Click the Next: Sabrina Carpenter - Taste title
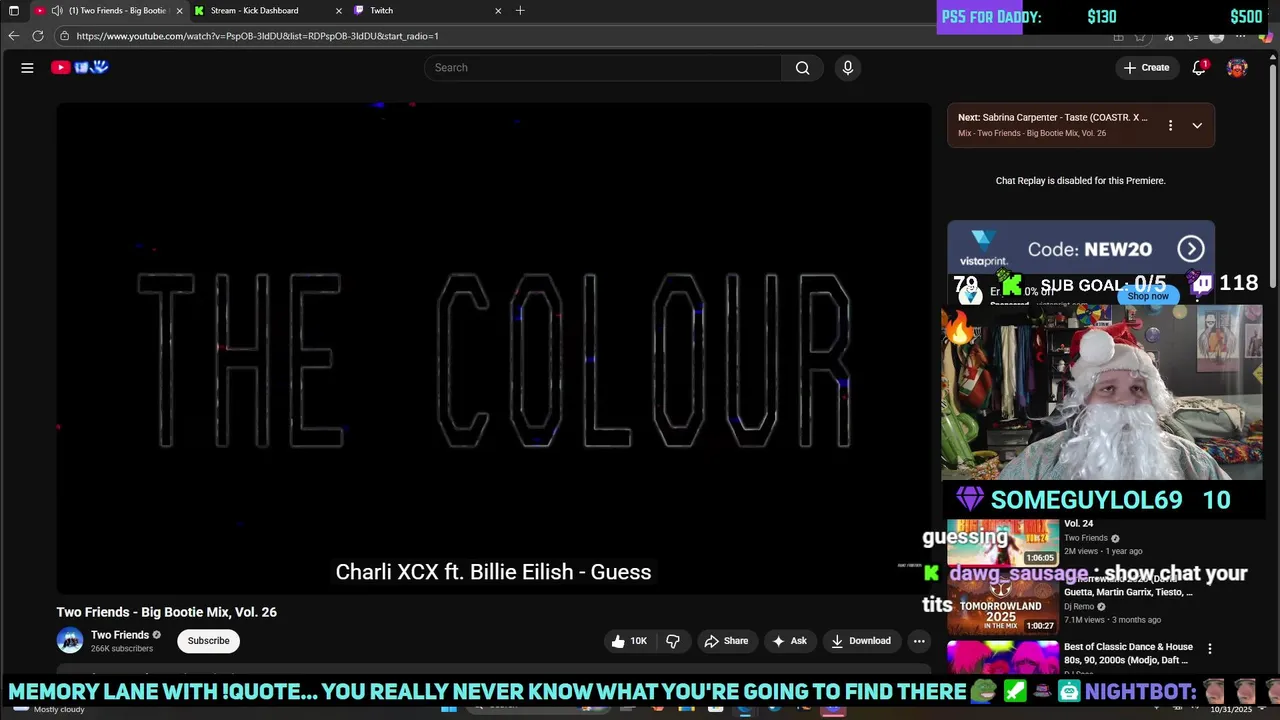The width and height of the screenshot is (1280, 720). coord(1053,118)
